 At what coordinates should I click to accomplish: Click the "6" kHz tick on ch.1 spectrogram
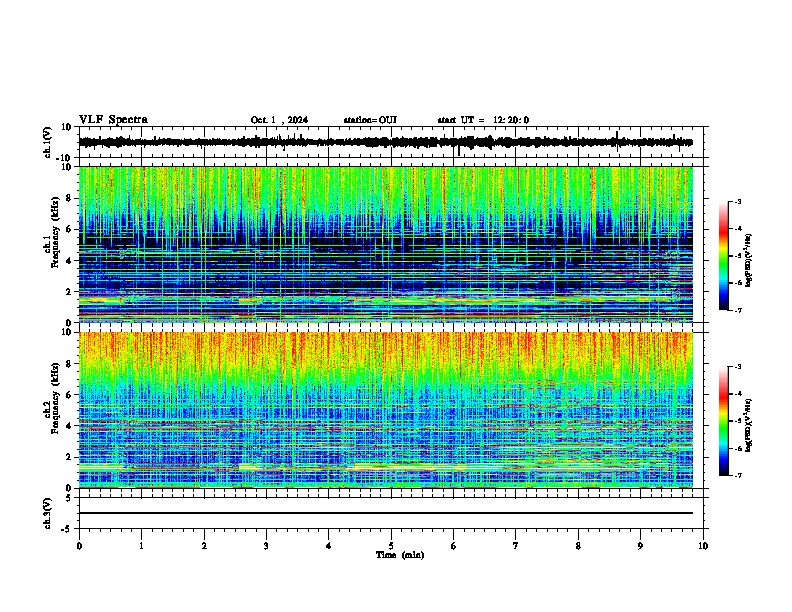tap(70, 229)
